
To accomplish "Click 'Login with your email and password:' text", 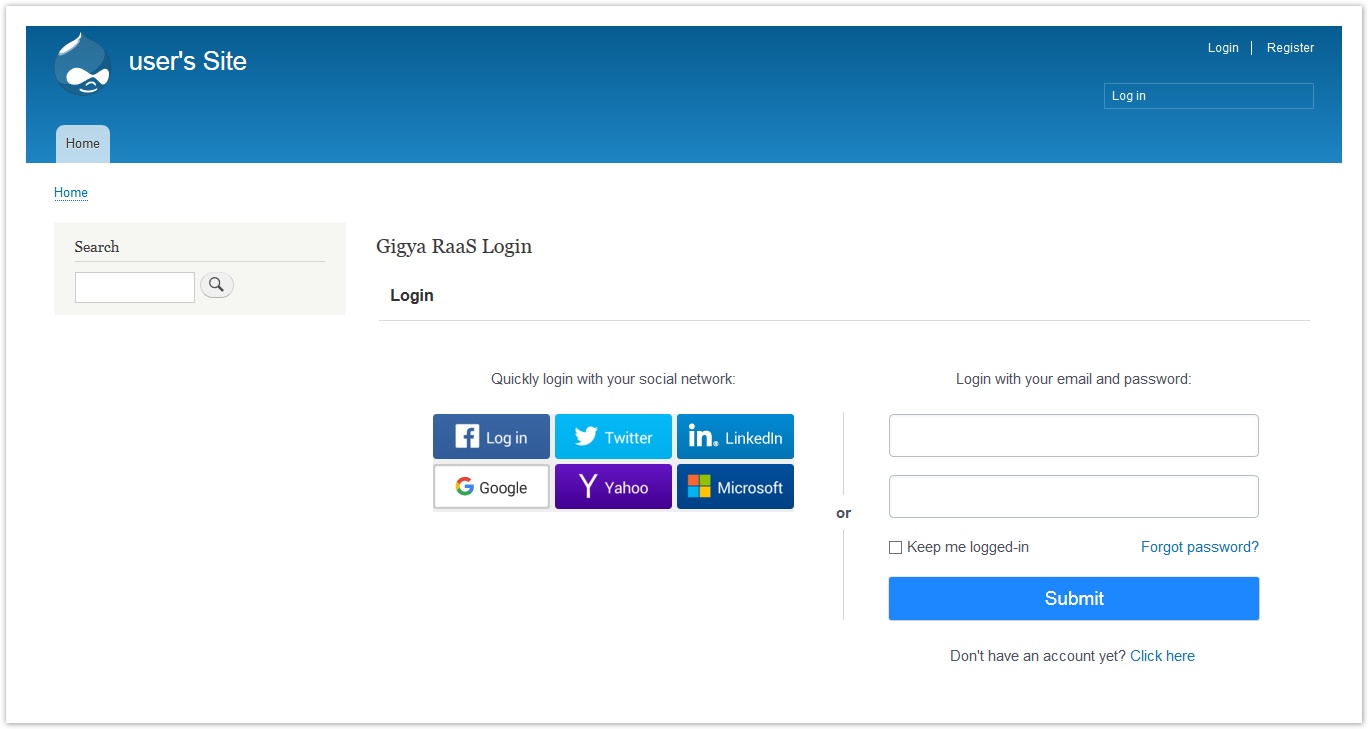I will click(1074, 379).
